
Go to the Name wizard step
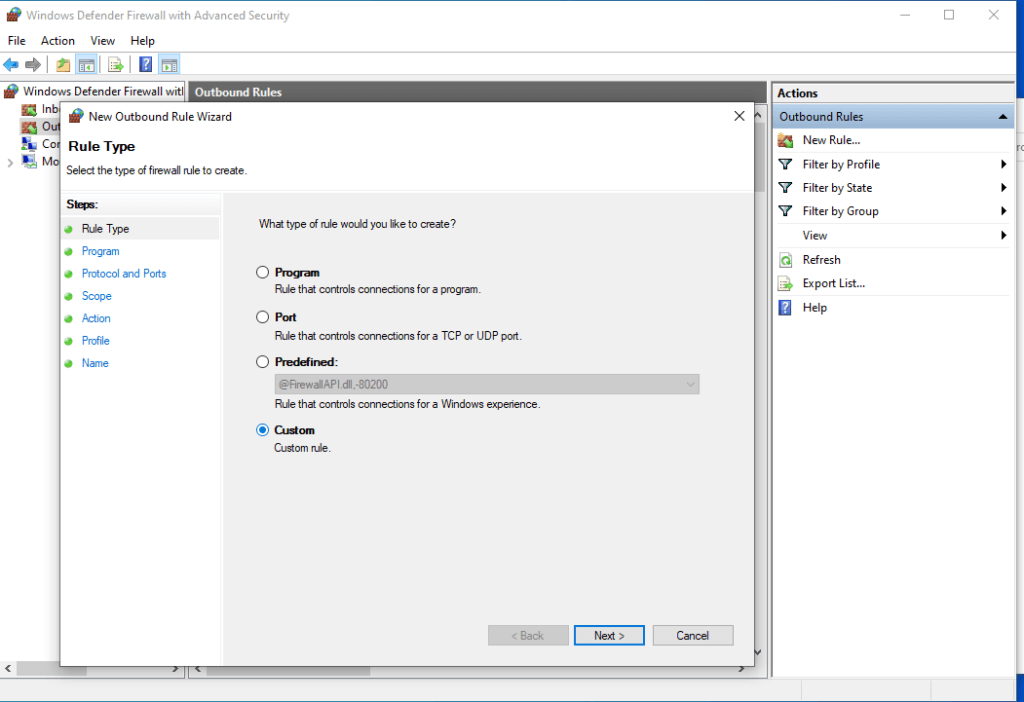pos(95,363)
